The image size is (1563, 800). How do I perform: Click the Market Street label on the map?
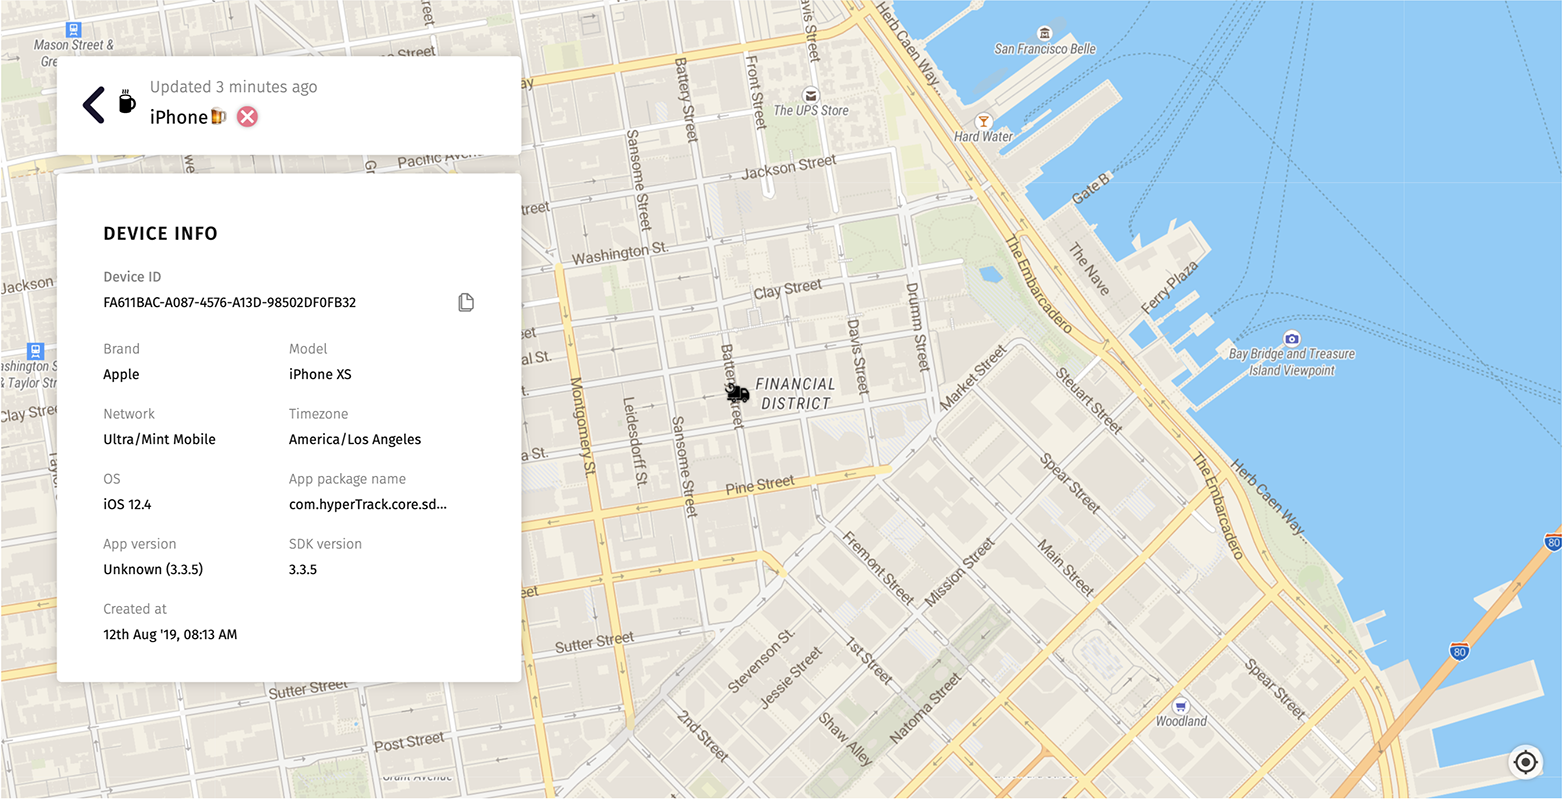972,376
